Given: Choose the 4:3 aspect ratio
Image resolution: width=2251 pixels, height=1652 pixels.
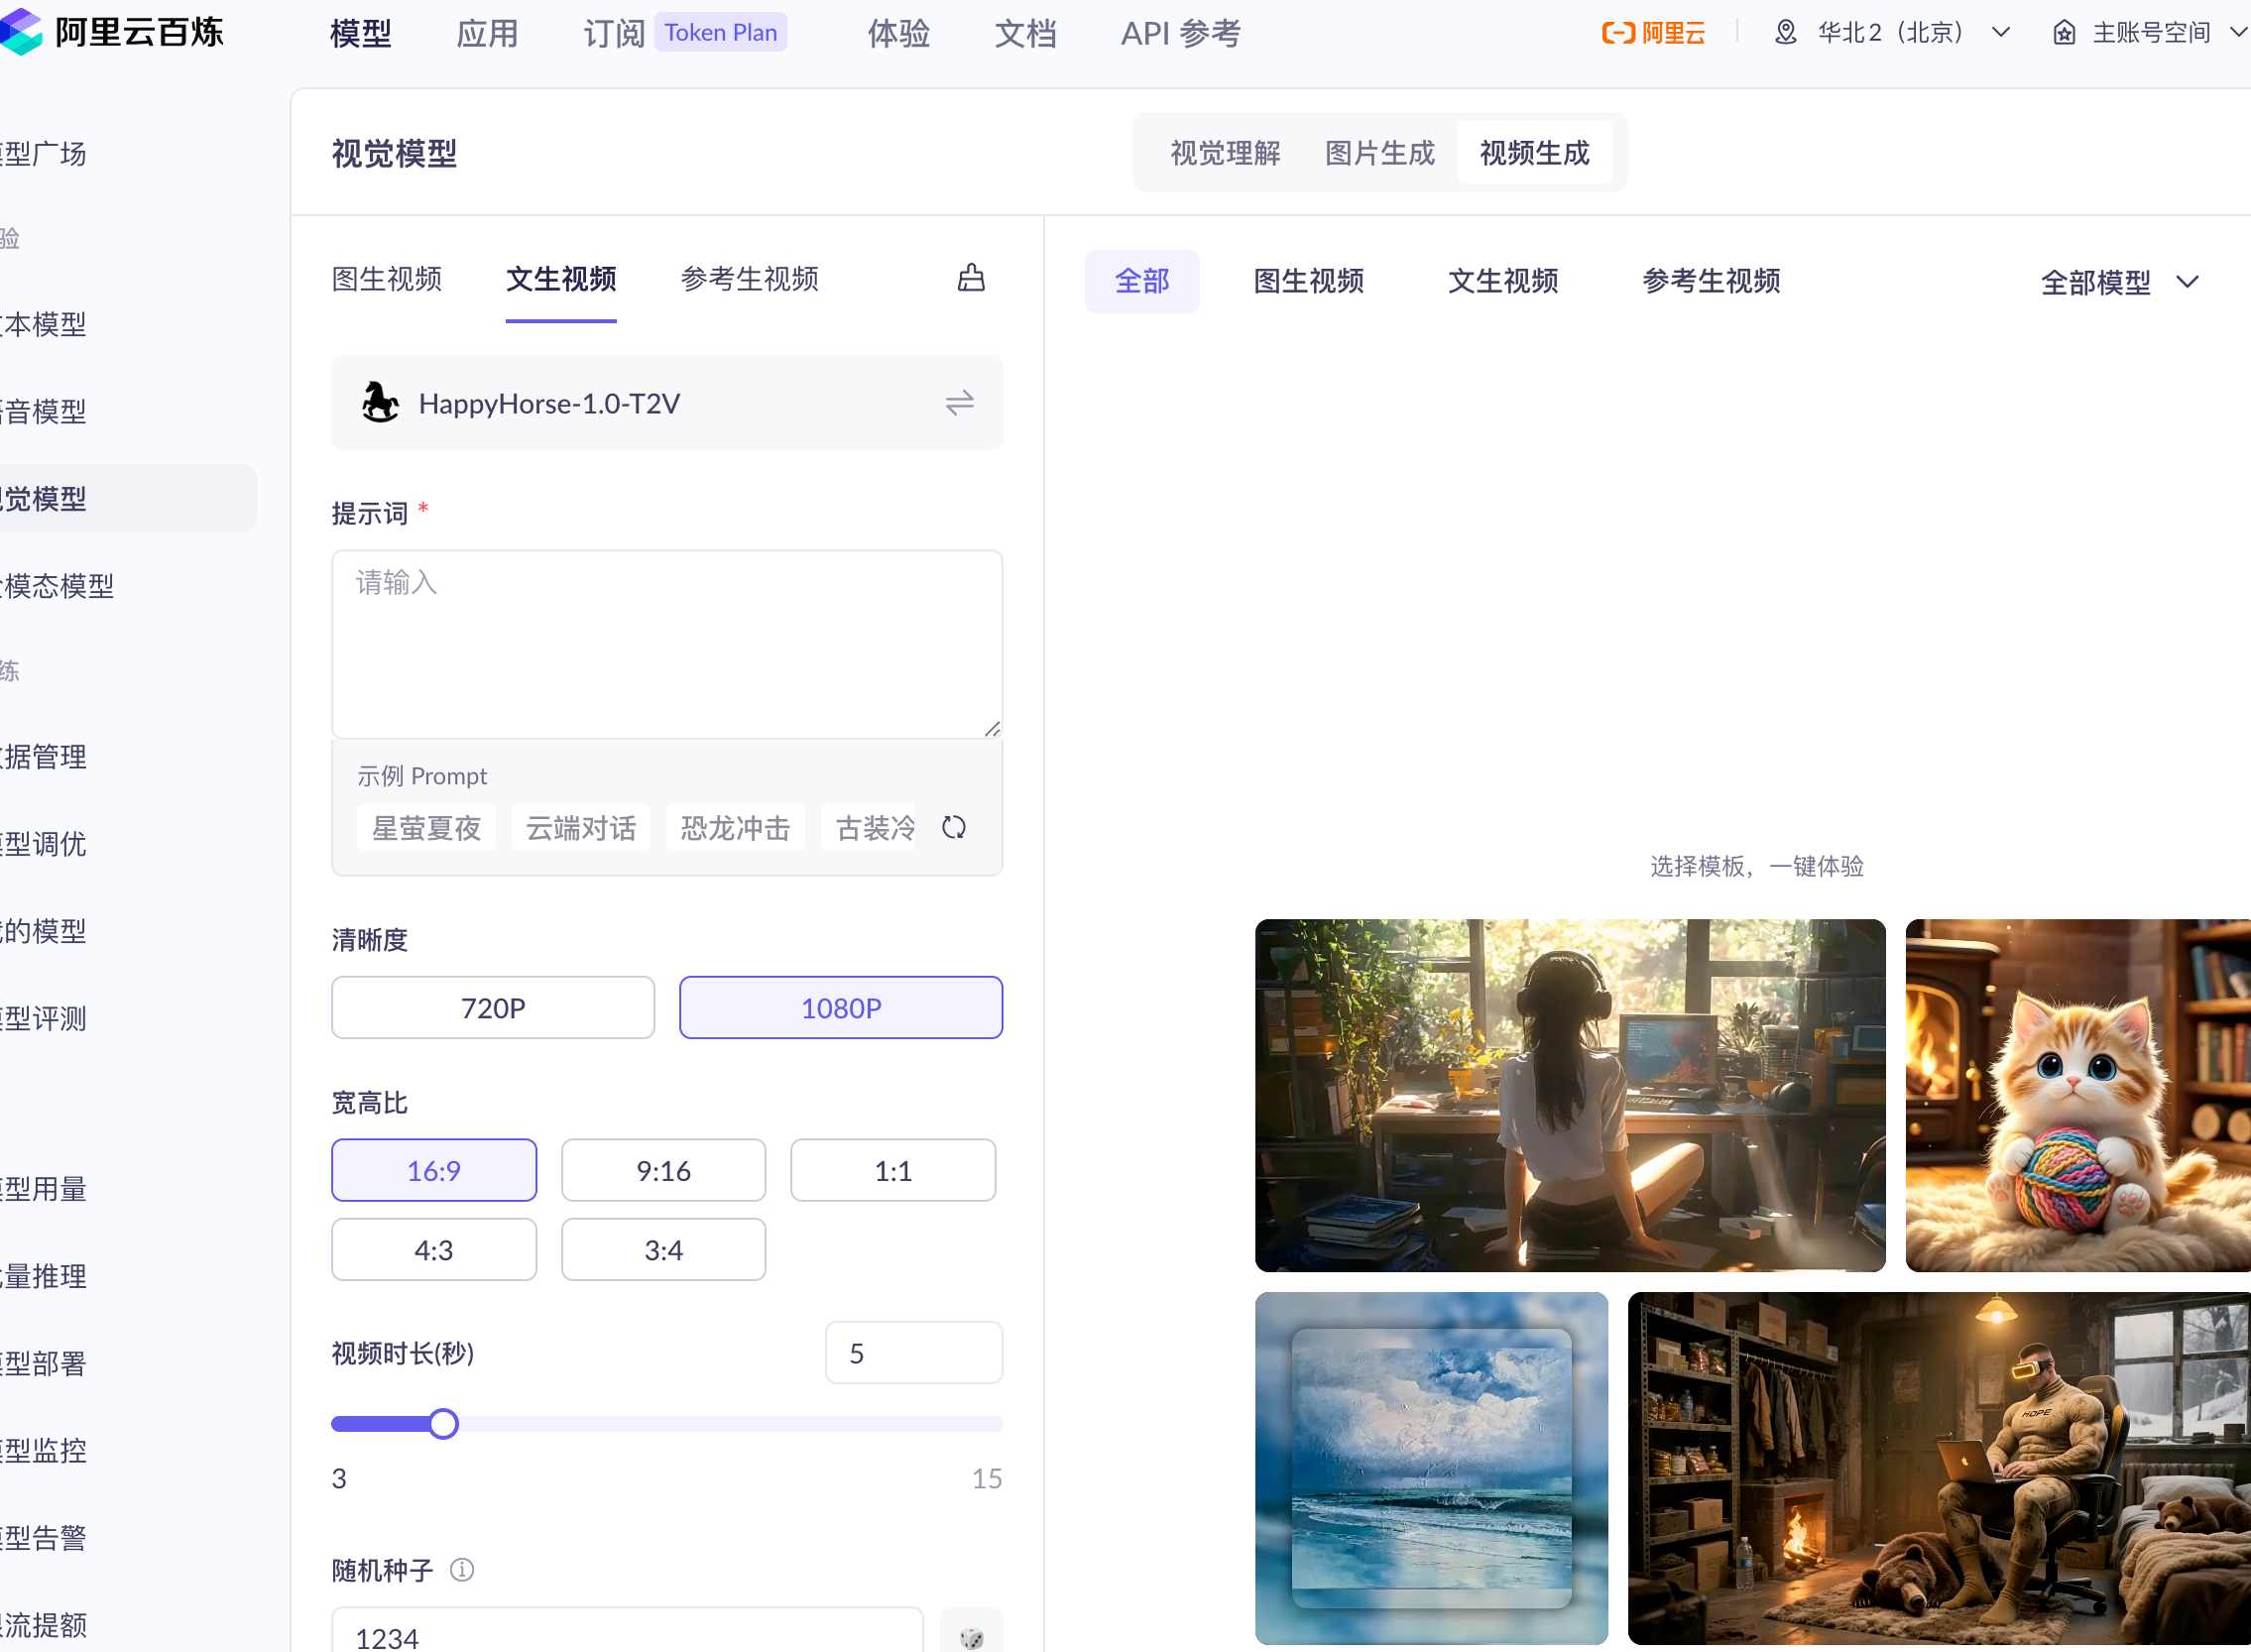Looking at the screenshot, I should pyautogui.click(x=434, y=1250).
